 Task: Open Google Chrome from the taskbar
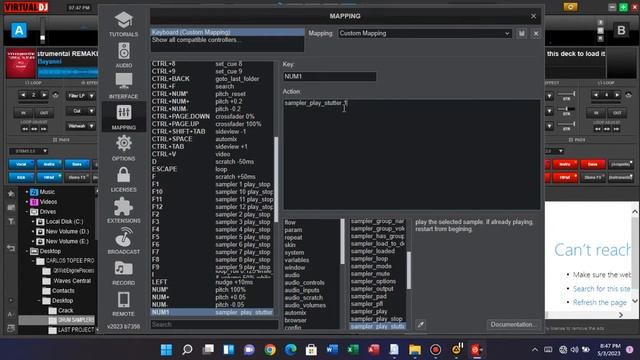pyautogui.click(x=270, y=349)
